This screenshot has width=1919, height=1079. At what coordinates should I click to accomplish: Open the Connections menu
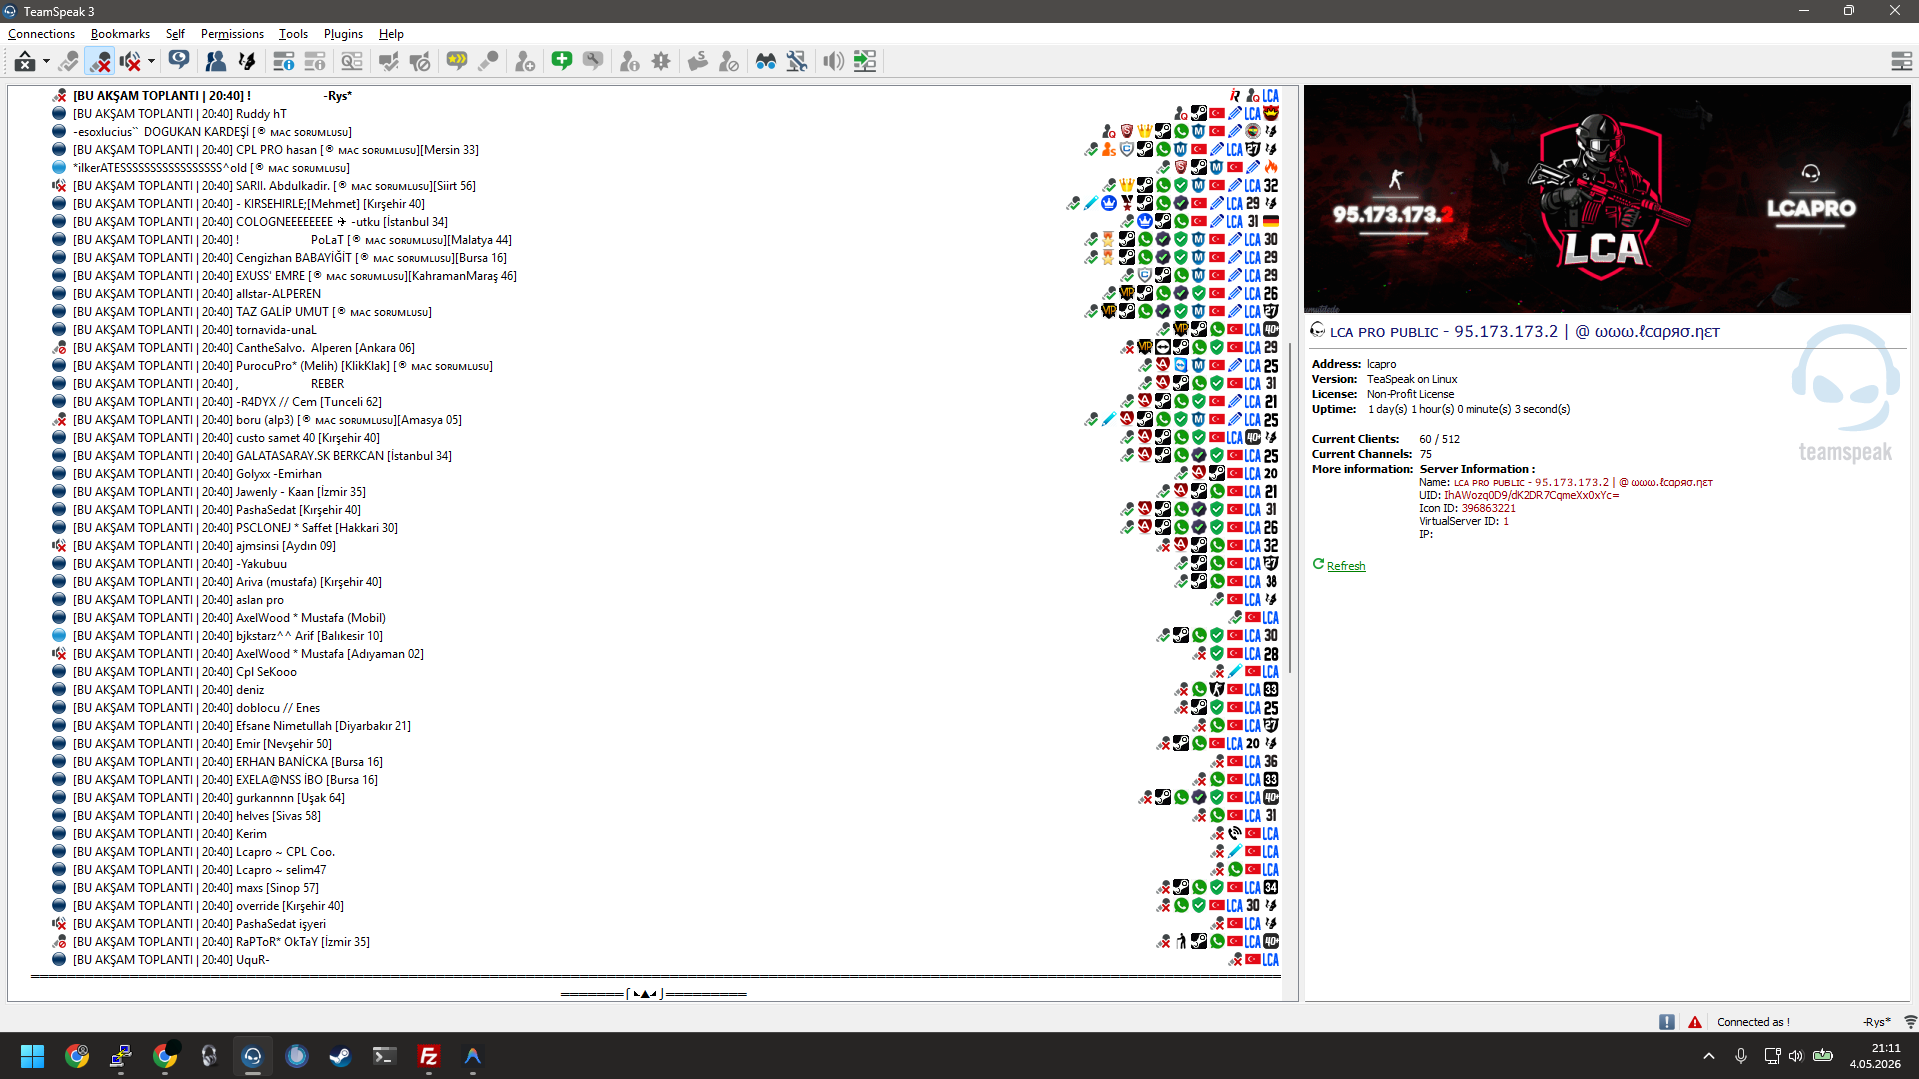tap(41, 34)
